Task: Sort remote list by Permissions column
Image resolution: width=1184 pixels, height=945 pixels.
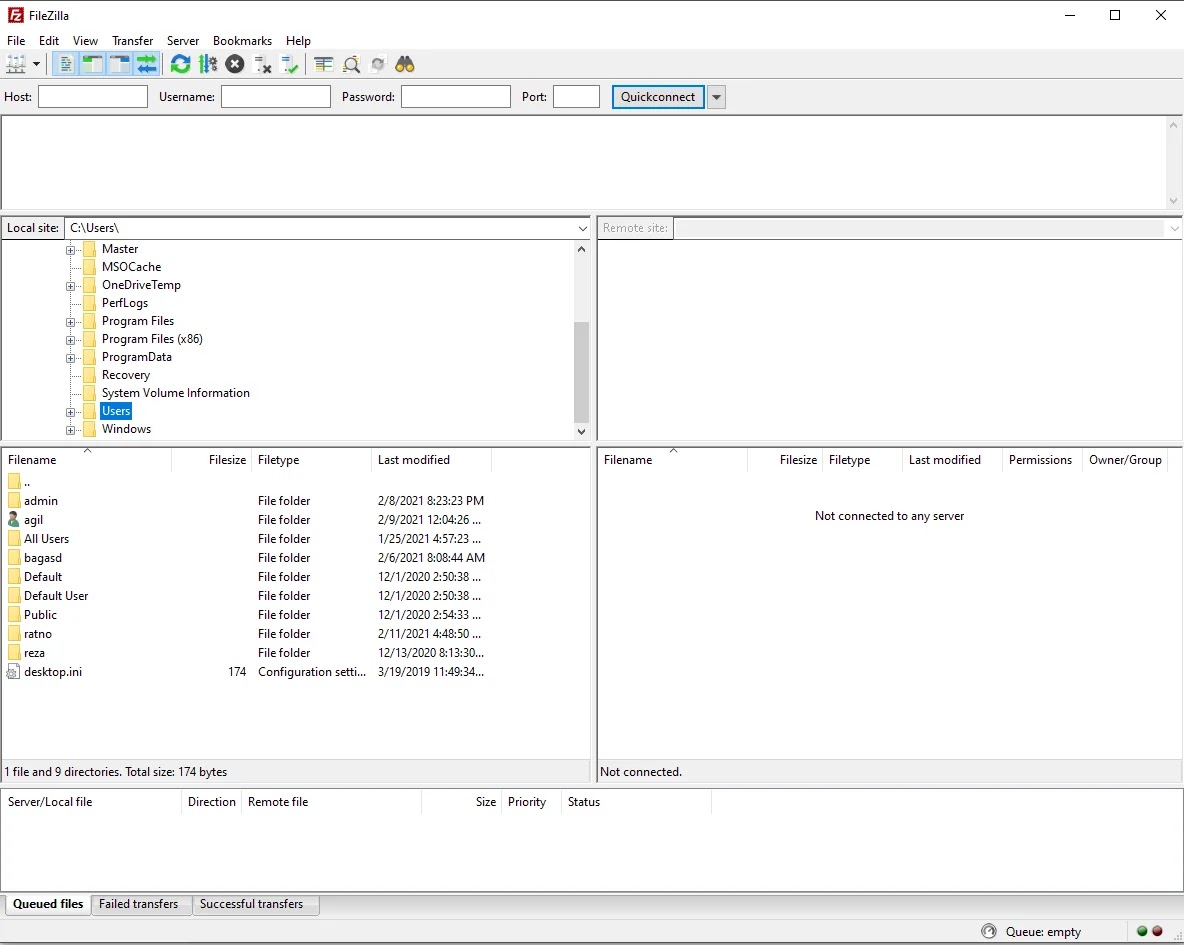Action: click(x=1041, y=460)
